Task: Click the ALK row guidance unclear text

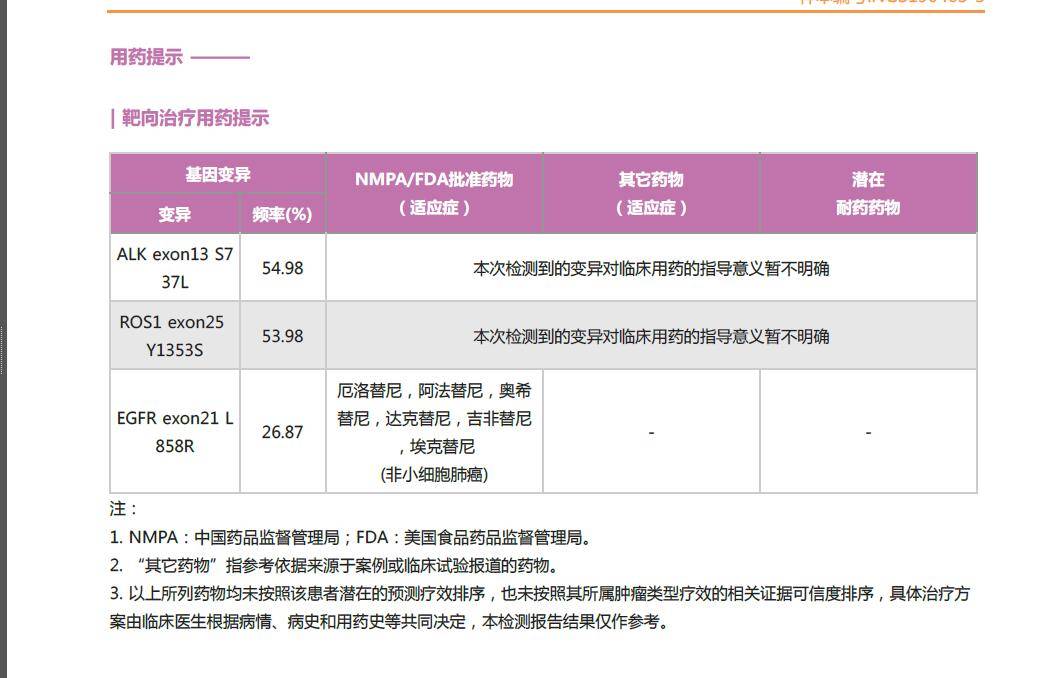Action: coord(651,268)
